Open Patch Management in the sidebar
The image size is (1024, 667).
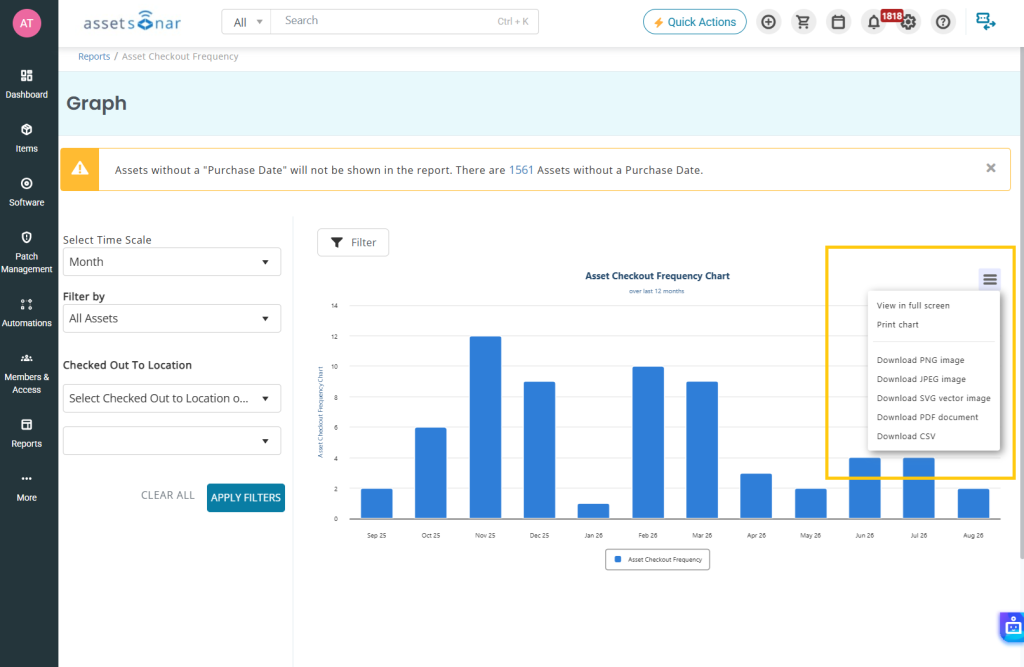coord(26,252)
